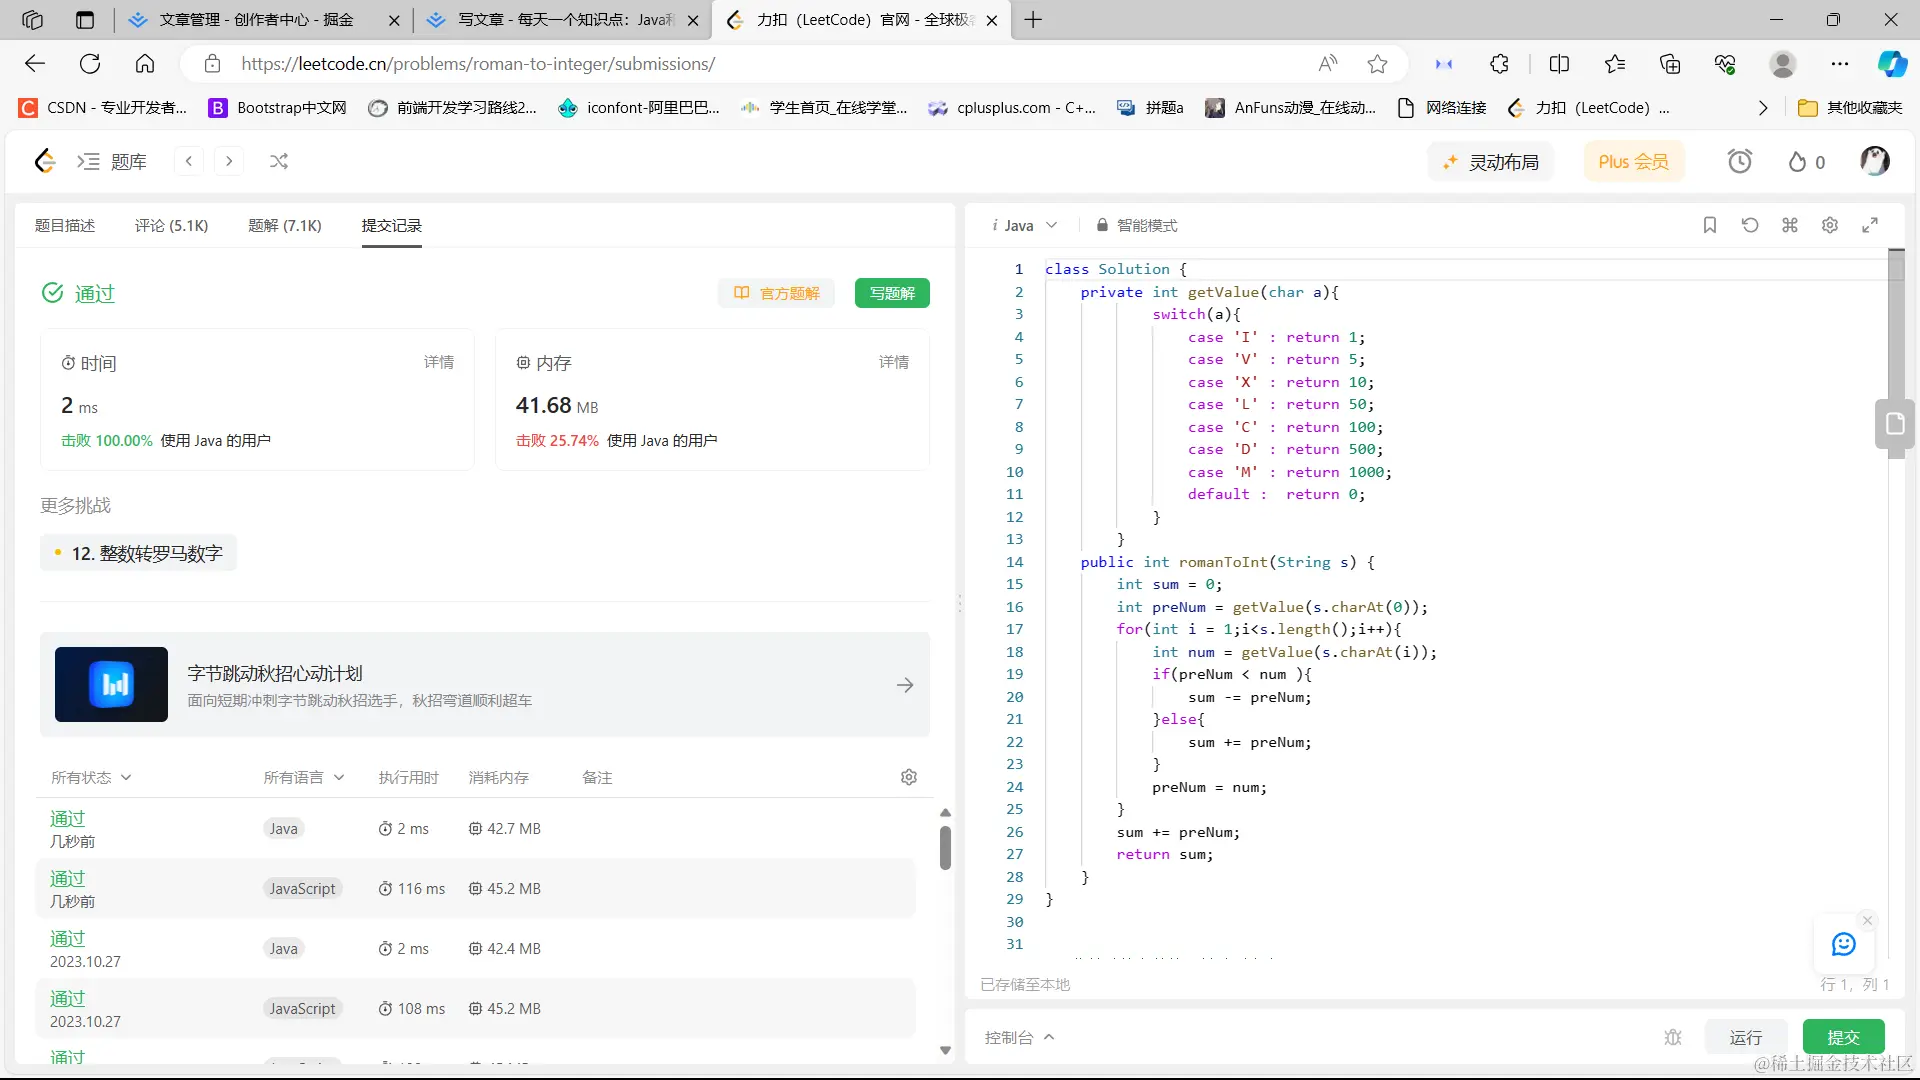
Task: Click the bookmark icon in code editor
Action: click(1710, 225)
